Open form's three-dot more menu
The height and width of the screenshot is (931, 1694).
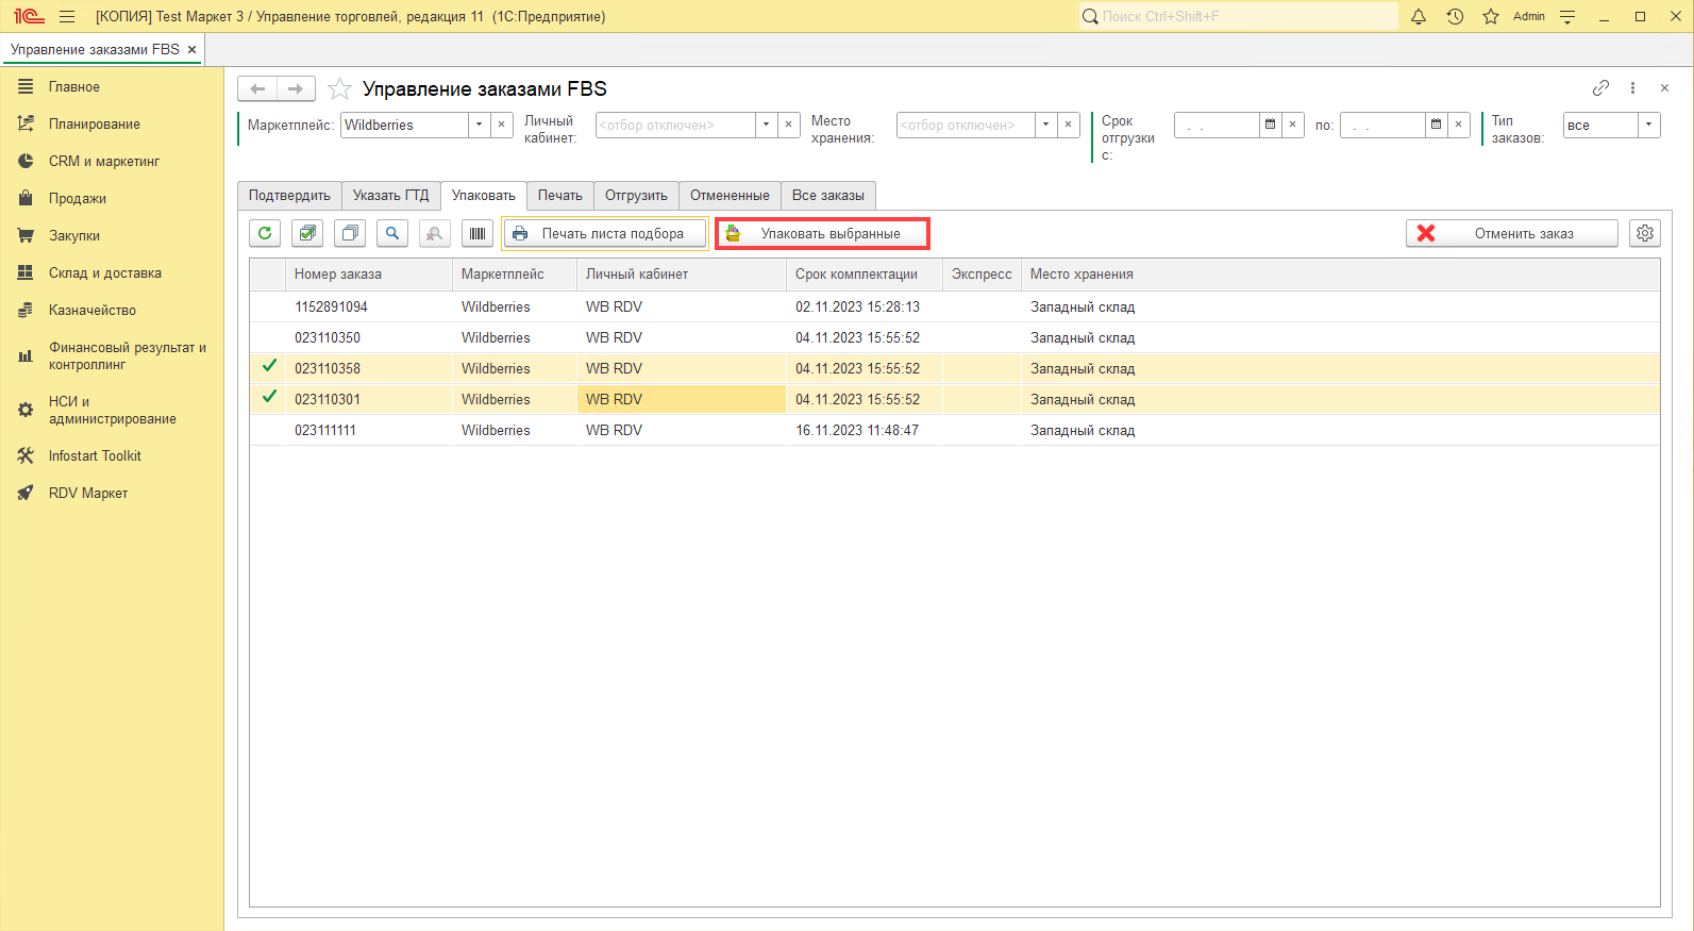point(1633,88)
